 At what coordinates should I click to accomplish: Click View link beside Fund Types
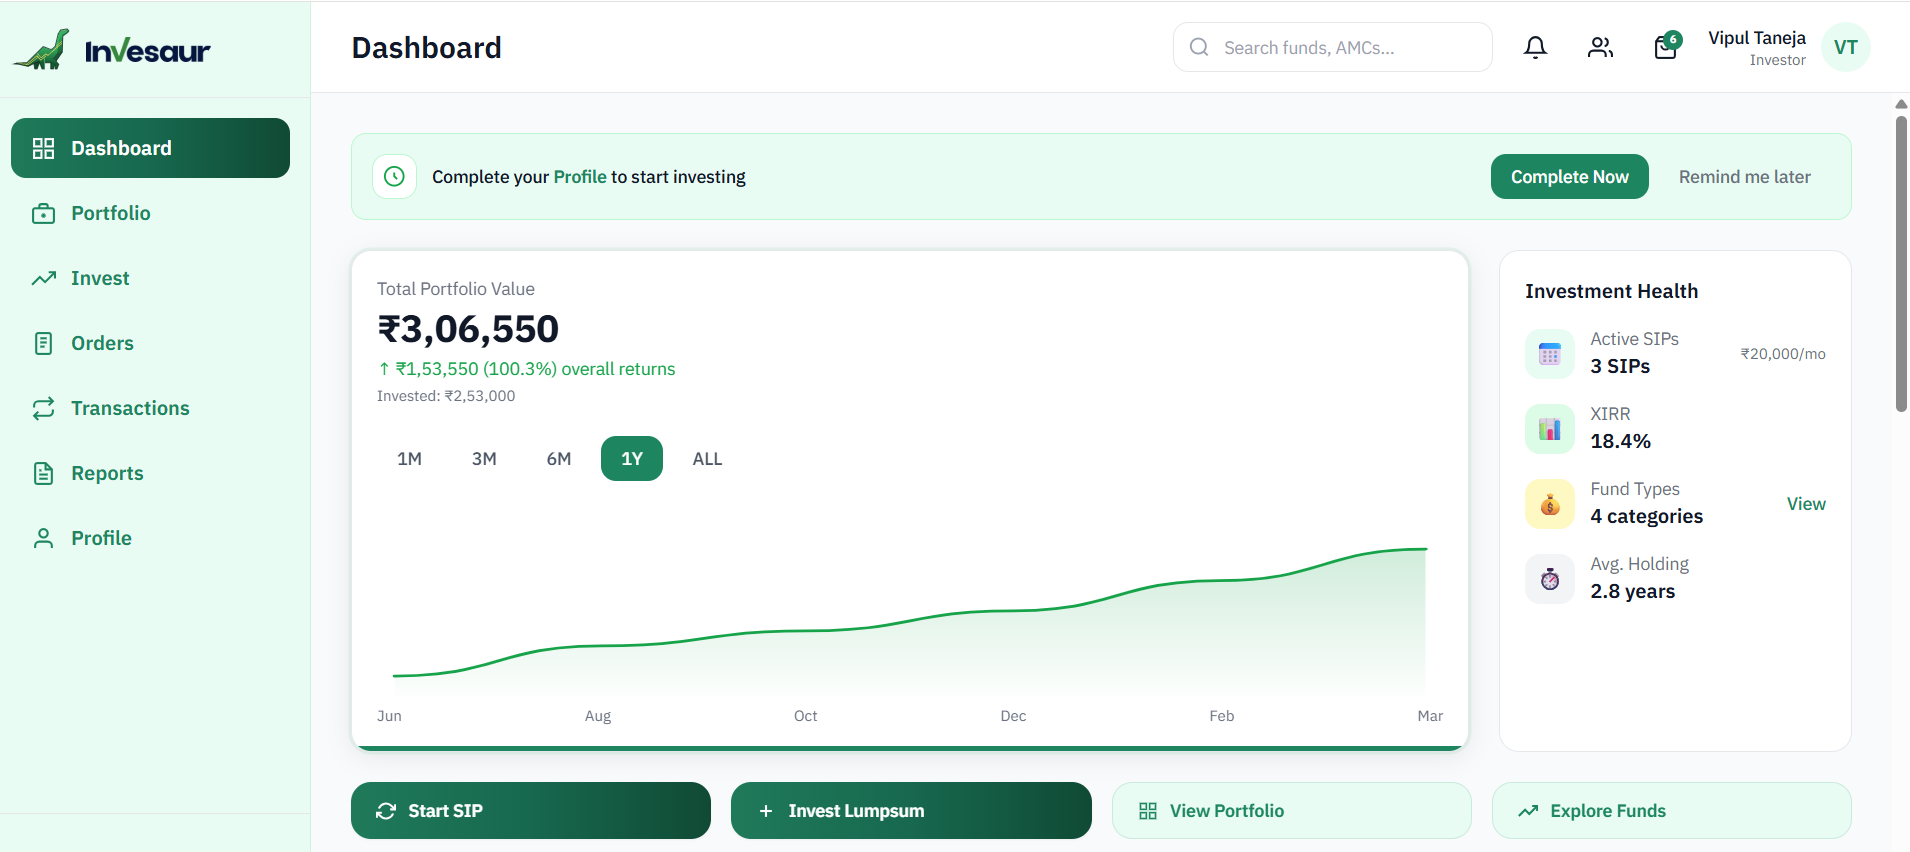coord(1806,504)
